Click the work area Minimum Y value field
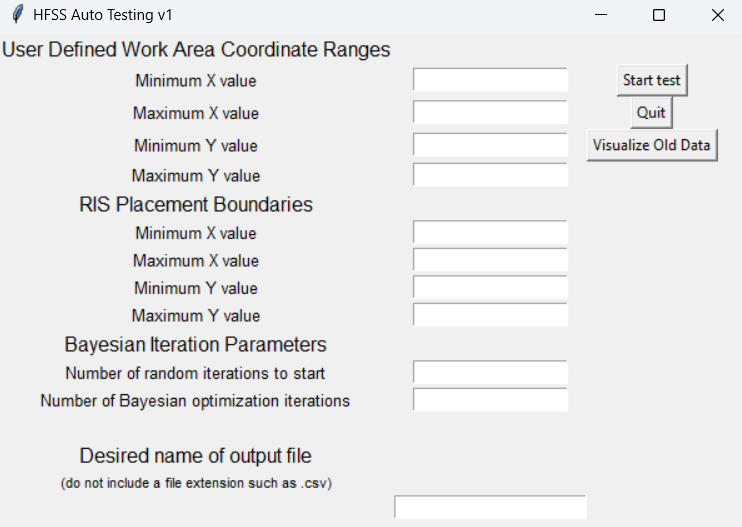Viewport: 742px width, 527px height. pos(490,144)
